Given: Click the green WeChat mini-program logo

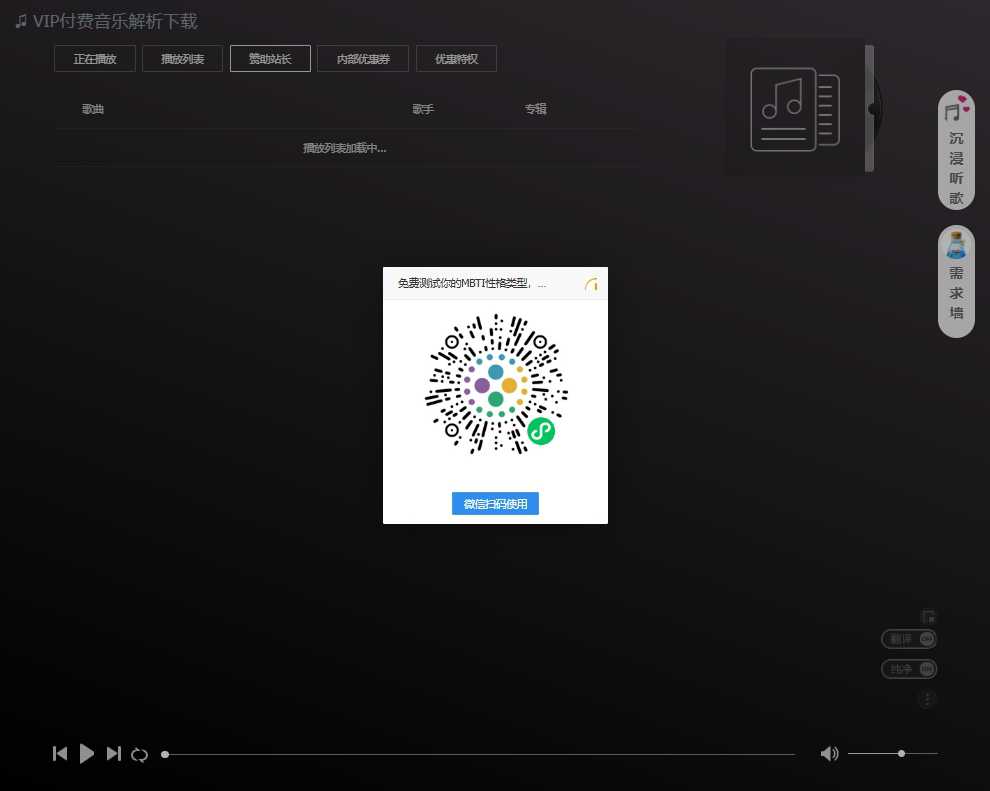Looking at the screenshot, I should click(541, 431).
